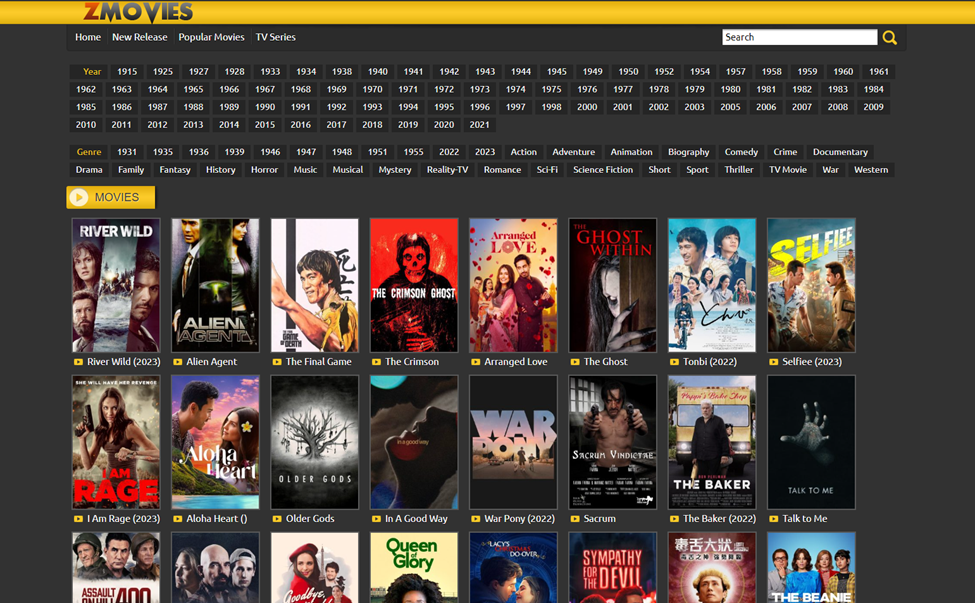Image resolution: width=975 pixels, height=603 pixels.
Task: Click the yellow icon beside Selfiee (2023)
Action: coord(774,362)
